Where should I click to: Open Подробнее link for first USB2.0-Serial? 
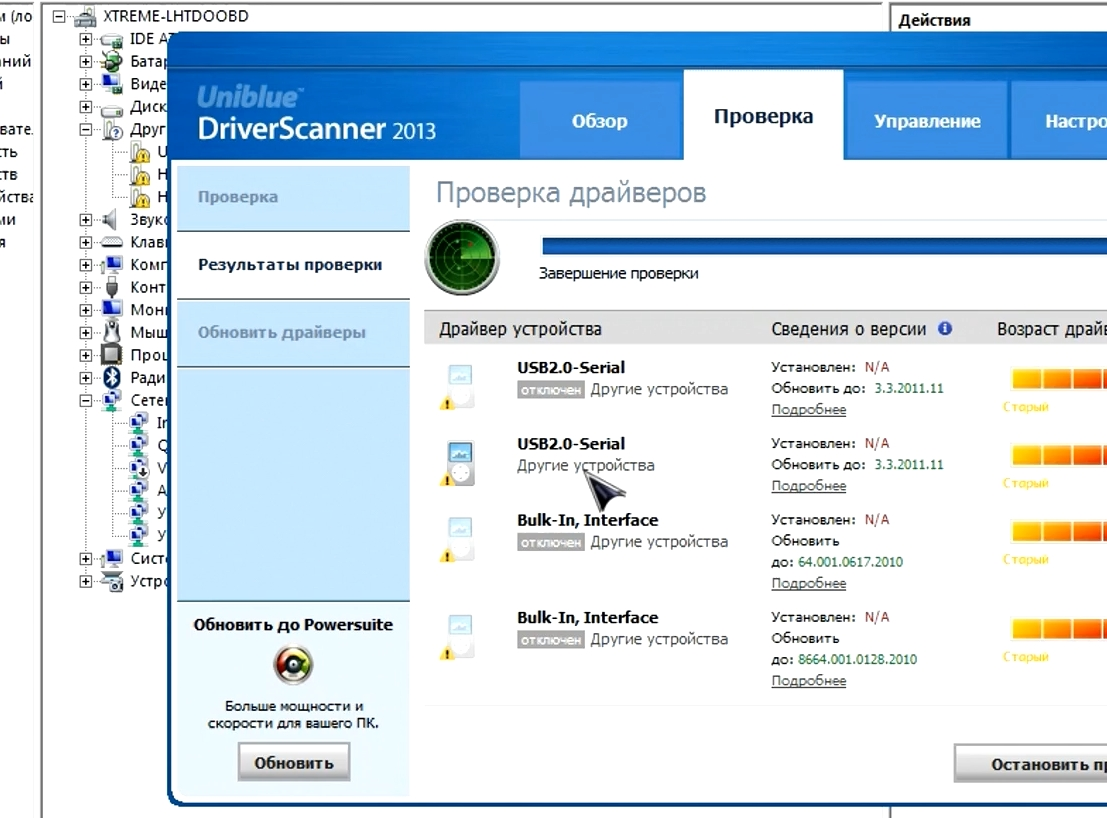[808, 409]
